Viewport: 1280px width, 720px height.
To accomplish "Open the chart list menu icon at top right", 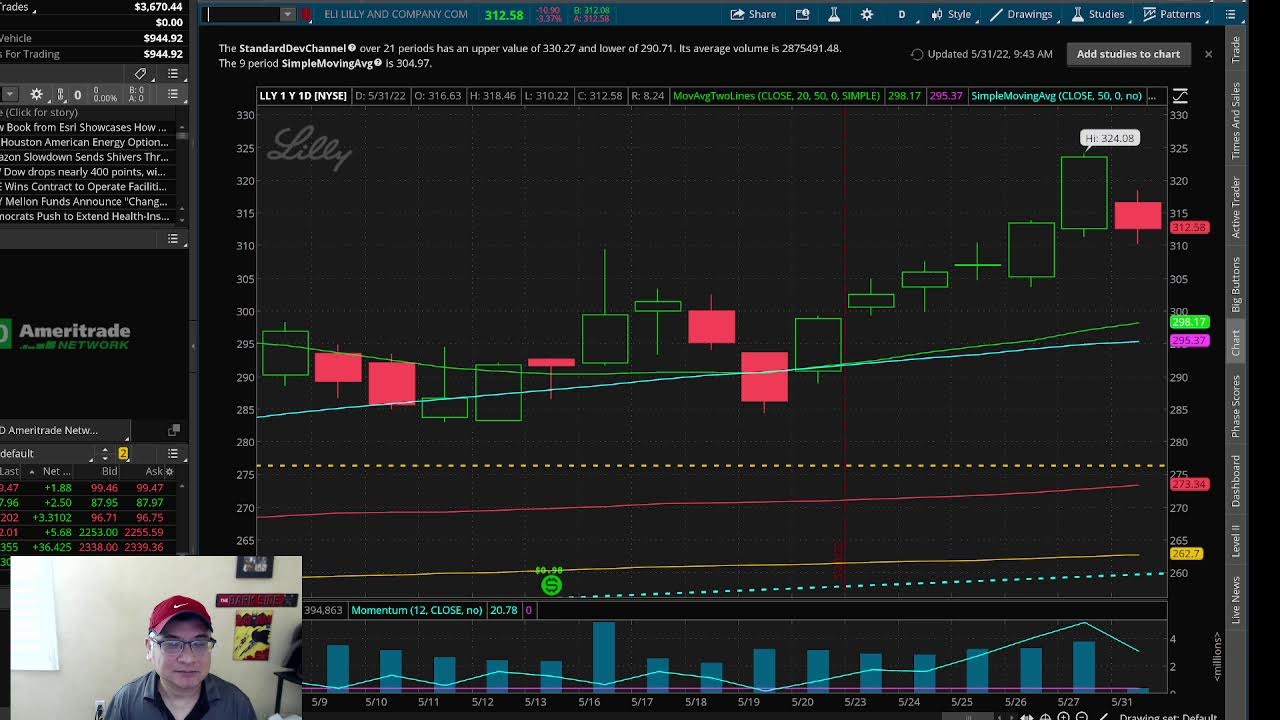I will pyautogui.click(x=1231, y=14).
